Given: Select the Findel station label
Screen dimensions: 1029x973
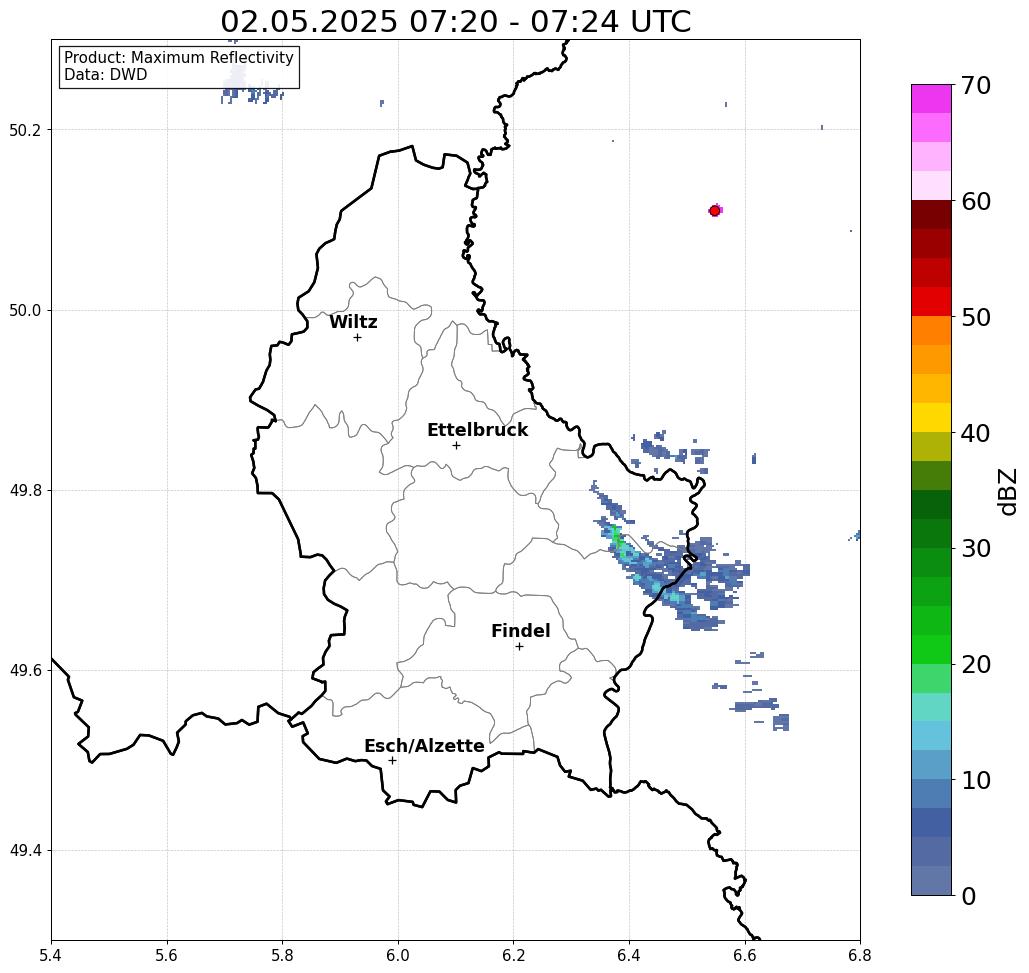Looking at the screenshot, I should coord(520,631).
